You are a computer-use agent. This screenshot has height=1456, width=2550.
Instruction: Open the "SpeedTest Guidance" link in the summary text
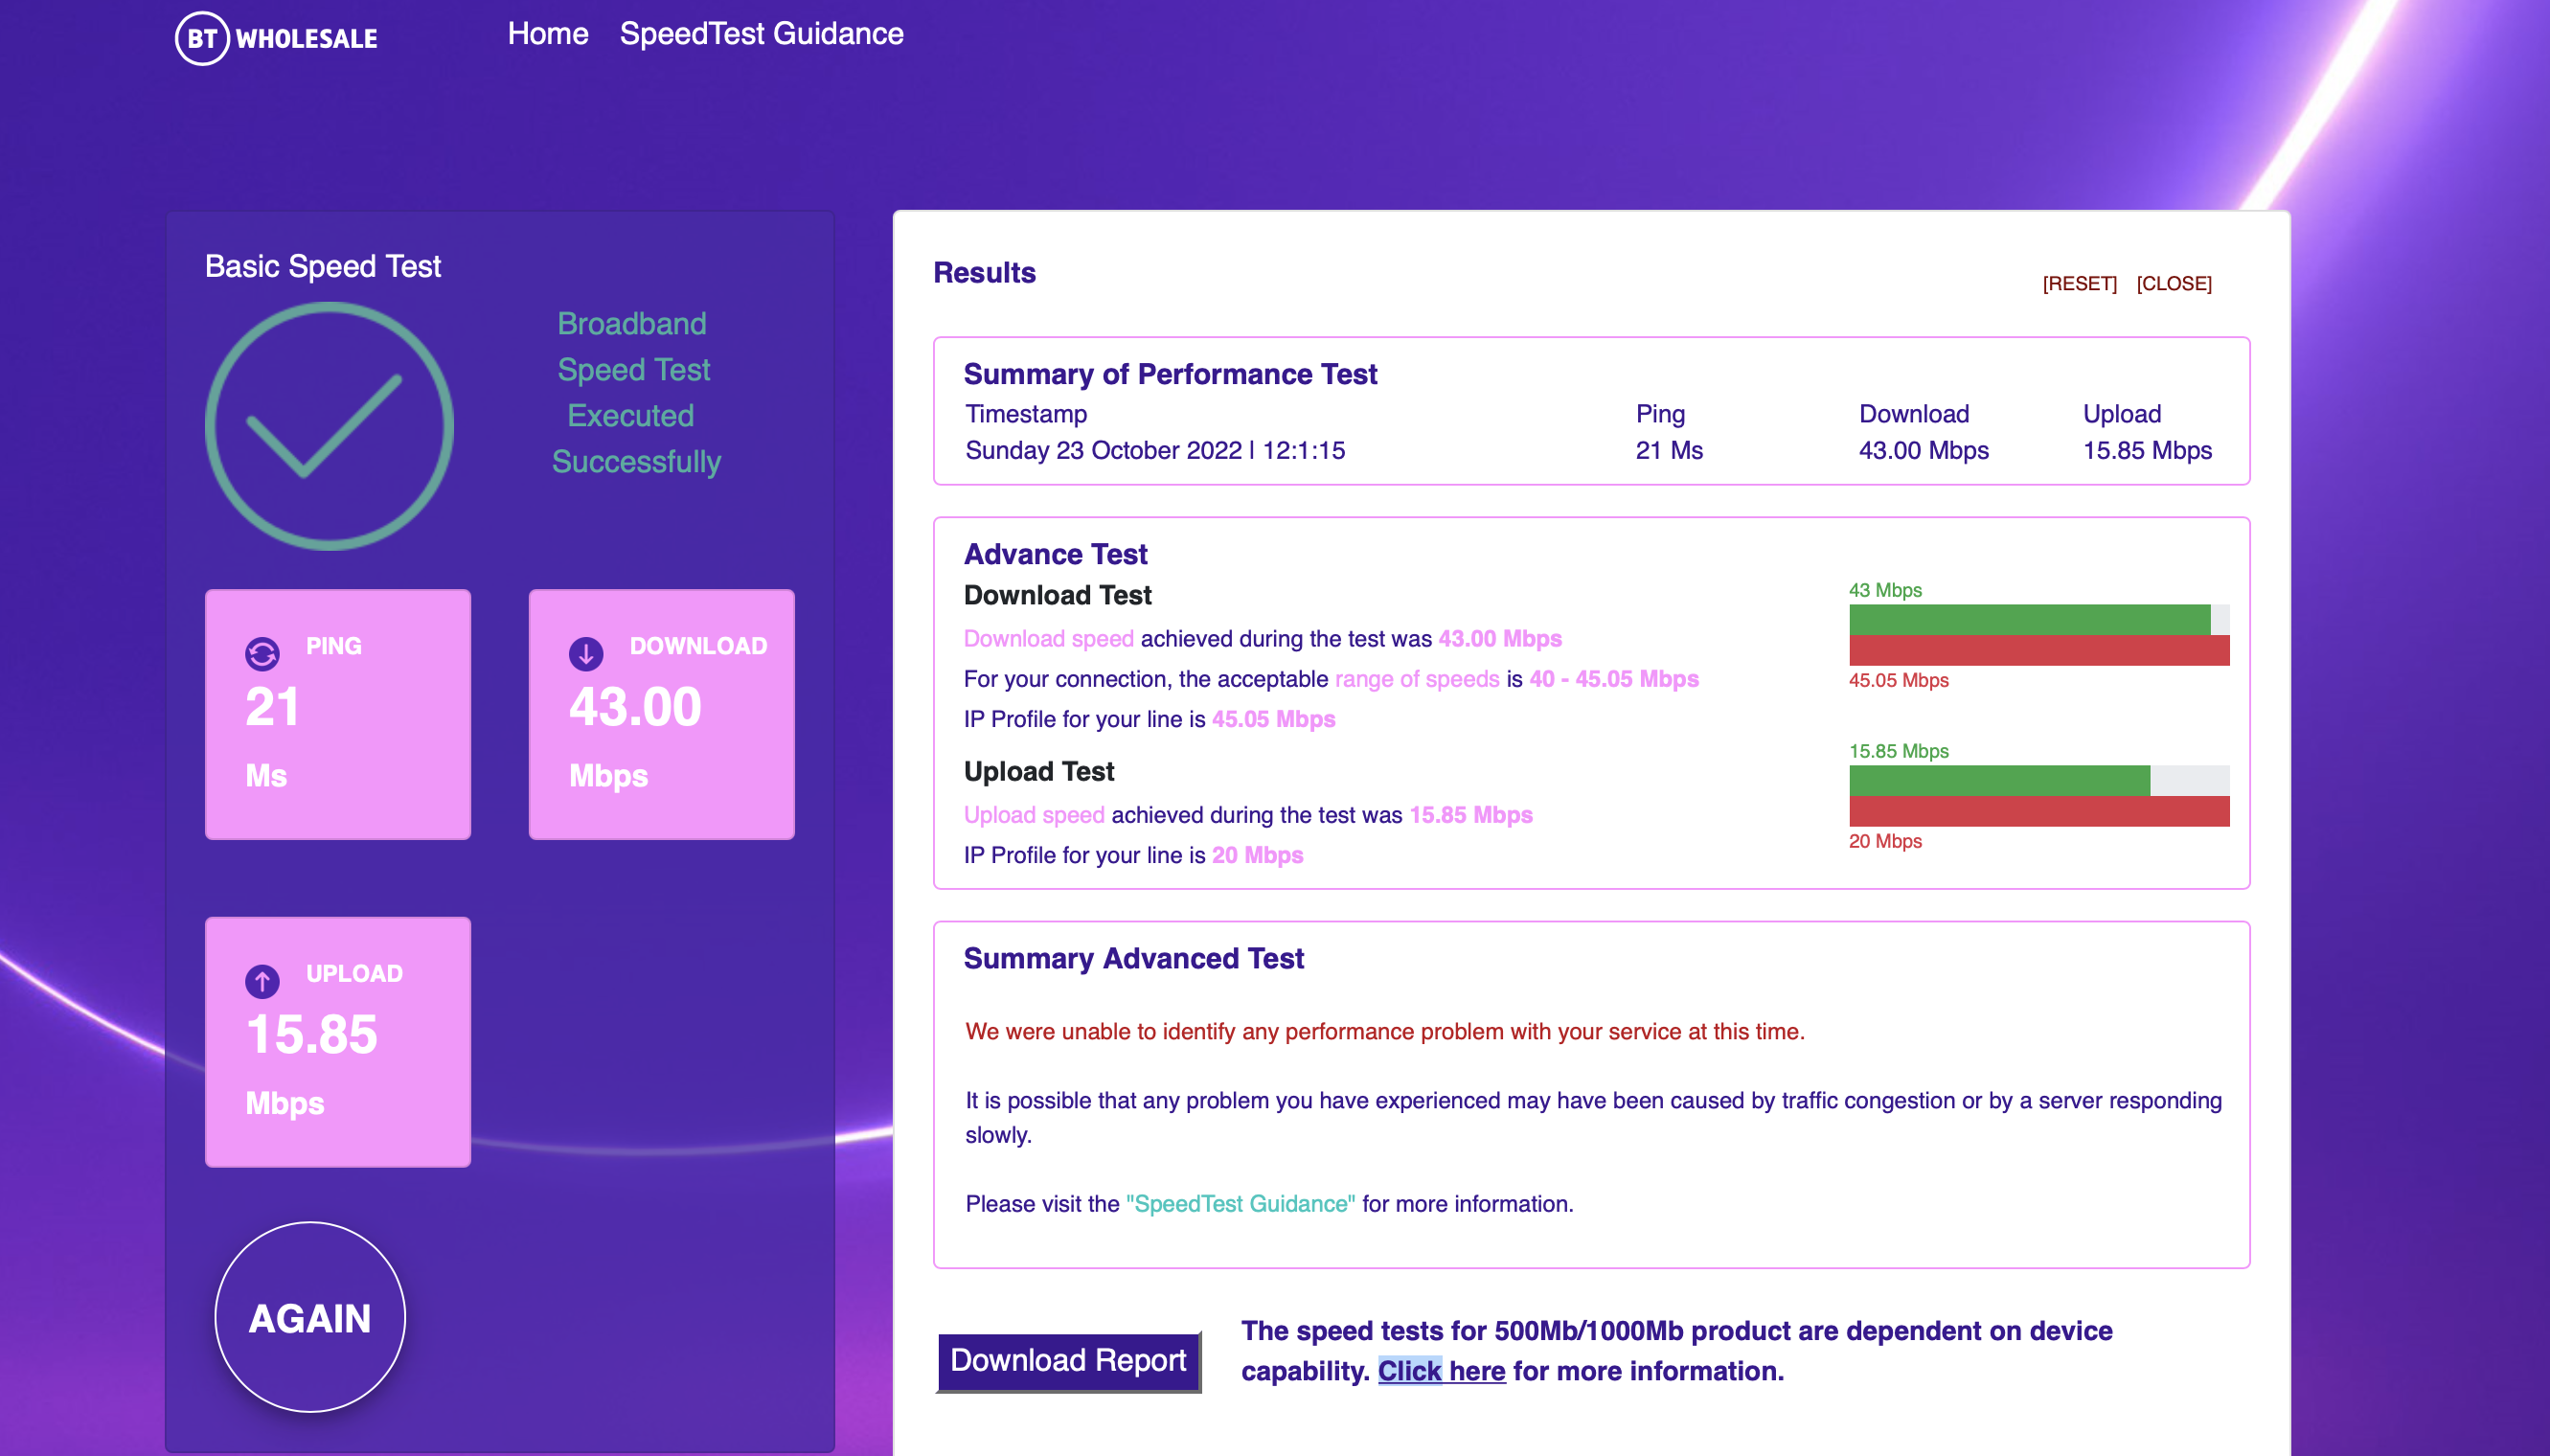[x=1240, y=1204]
